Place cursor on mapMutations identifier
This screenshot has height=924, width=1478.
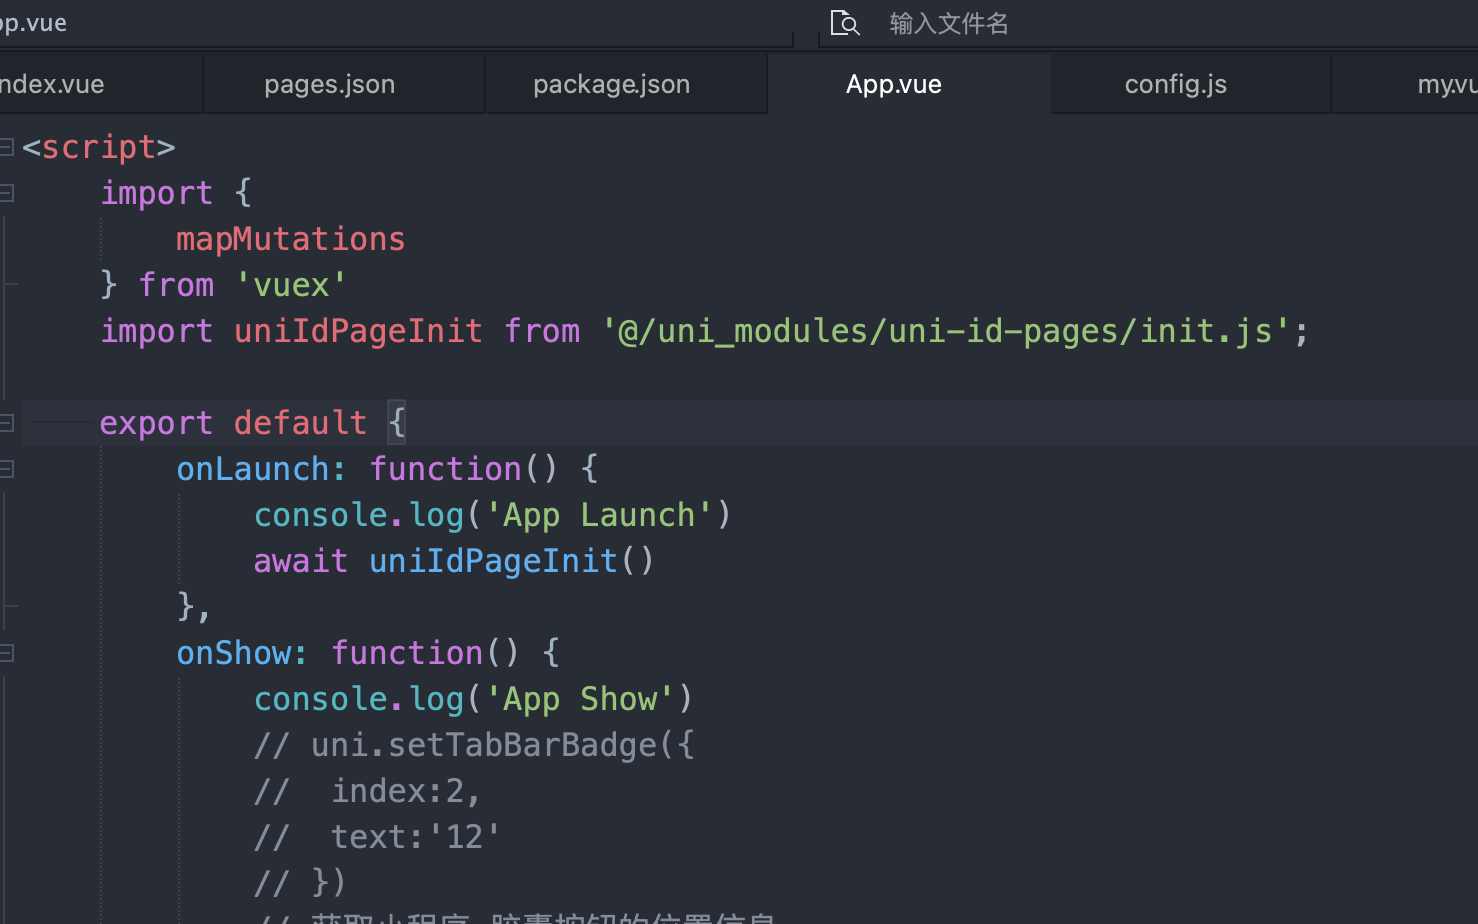290,239
